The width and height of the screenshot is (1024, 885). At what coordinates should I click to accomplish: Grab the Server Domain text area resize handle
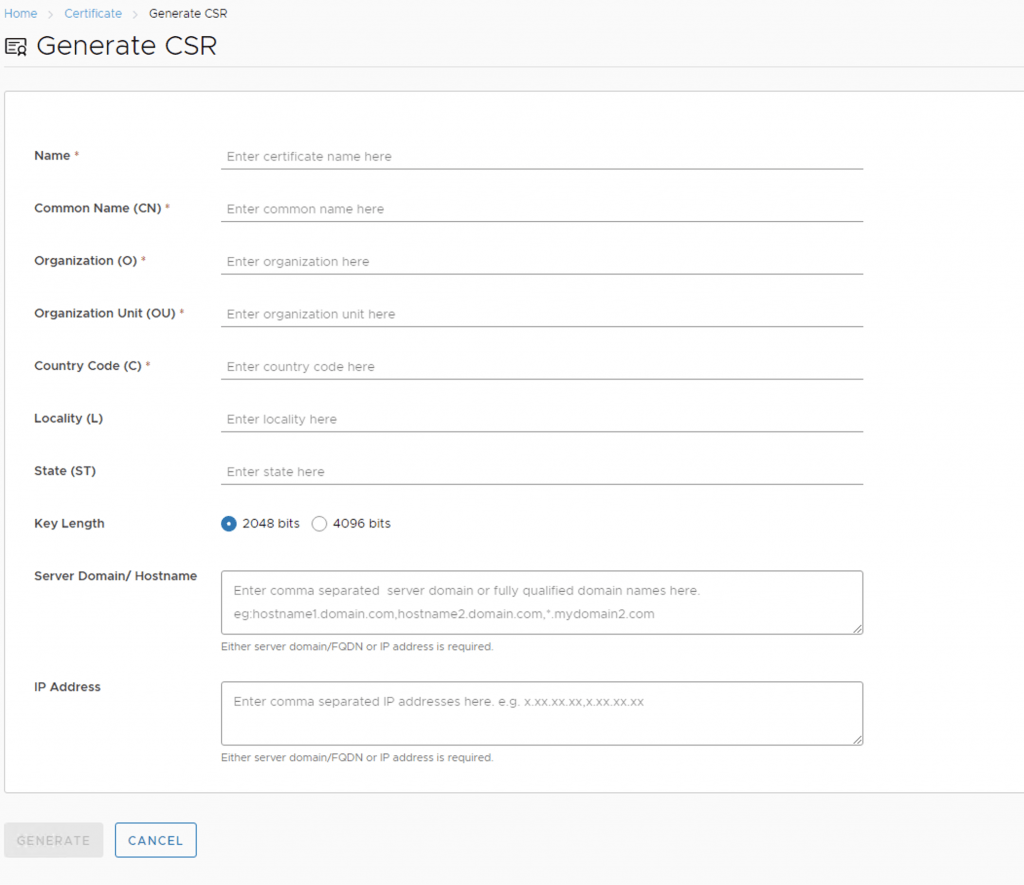click(857, 629)
